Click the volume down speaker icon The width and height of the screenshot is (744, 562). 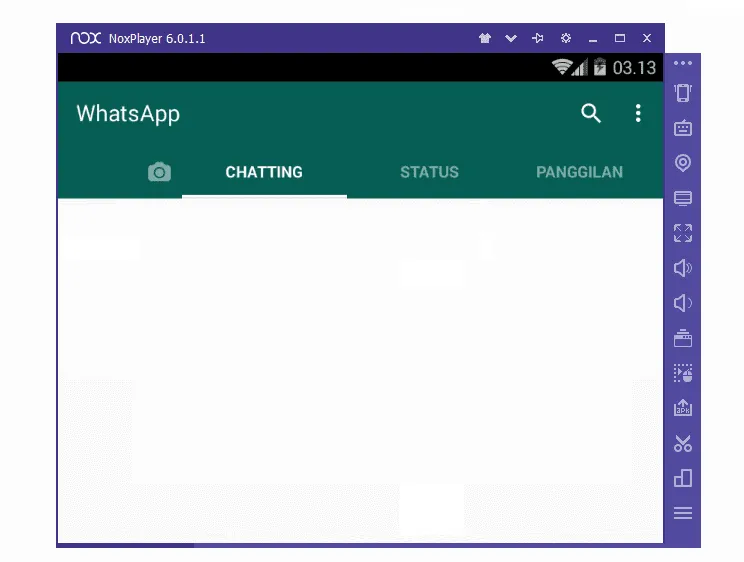point(683,303)
